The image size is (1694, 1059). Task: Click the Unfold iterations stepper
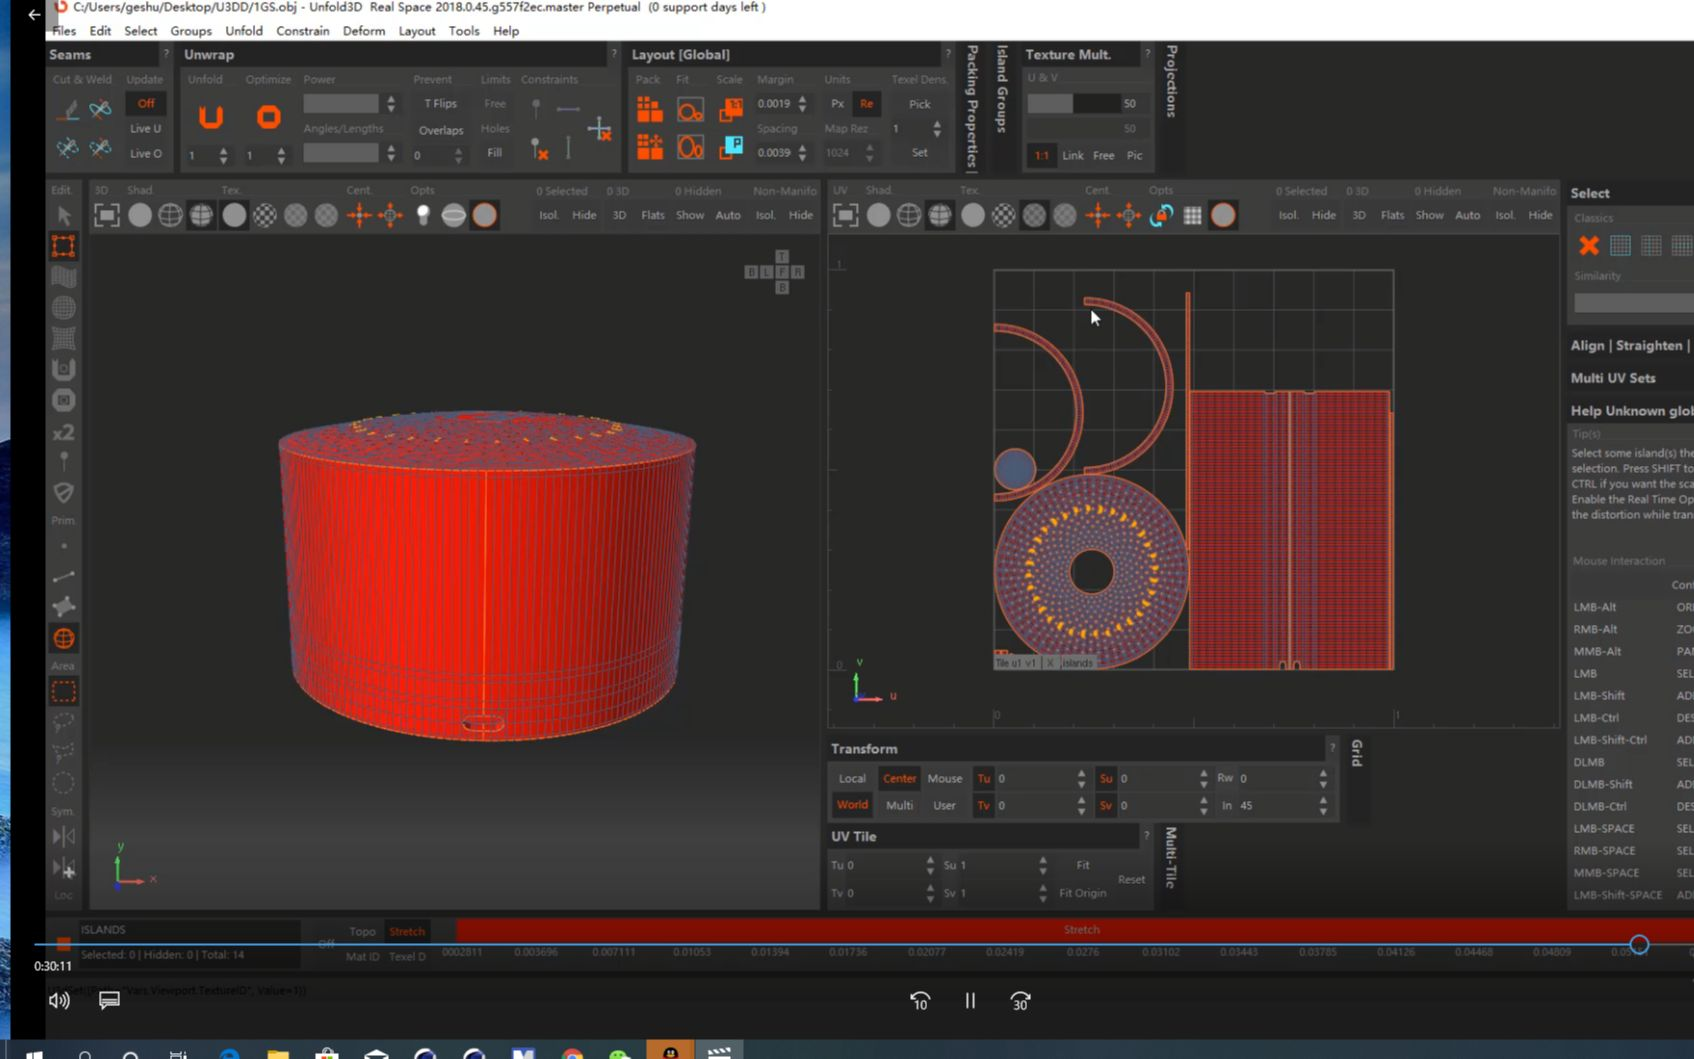[x=223, y=155]
